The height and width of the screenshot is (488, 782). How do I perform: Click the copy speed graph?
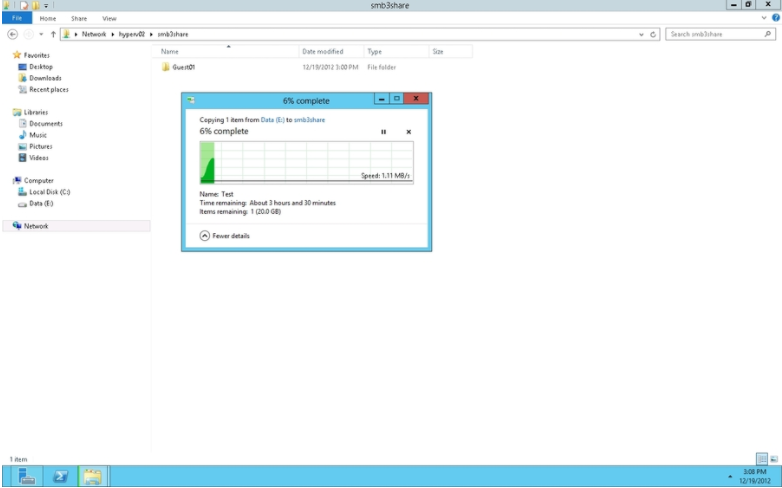click(306, 163)
